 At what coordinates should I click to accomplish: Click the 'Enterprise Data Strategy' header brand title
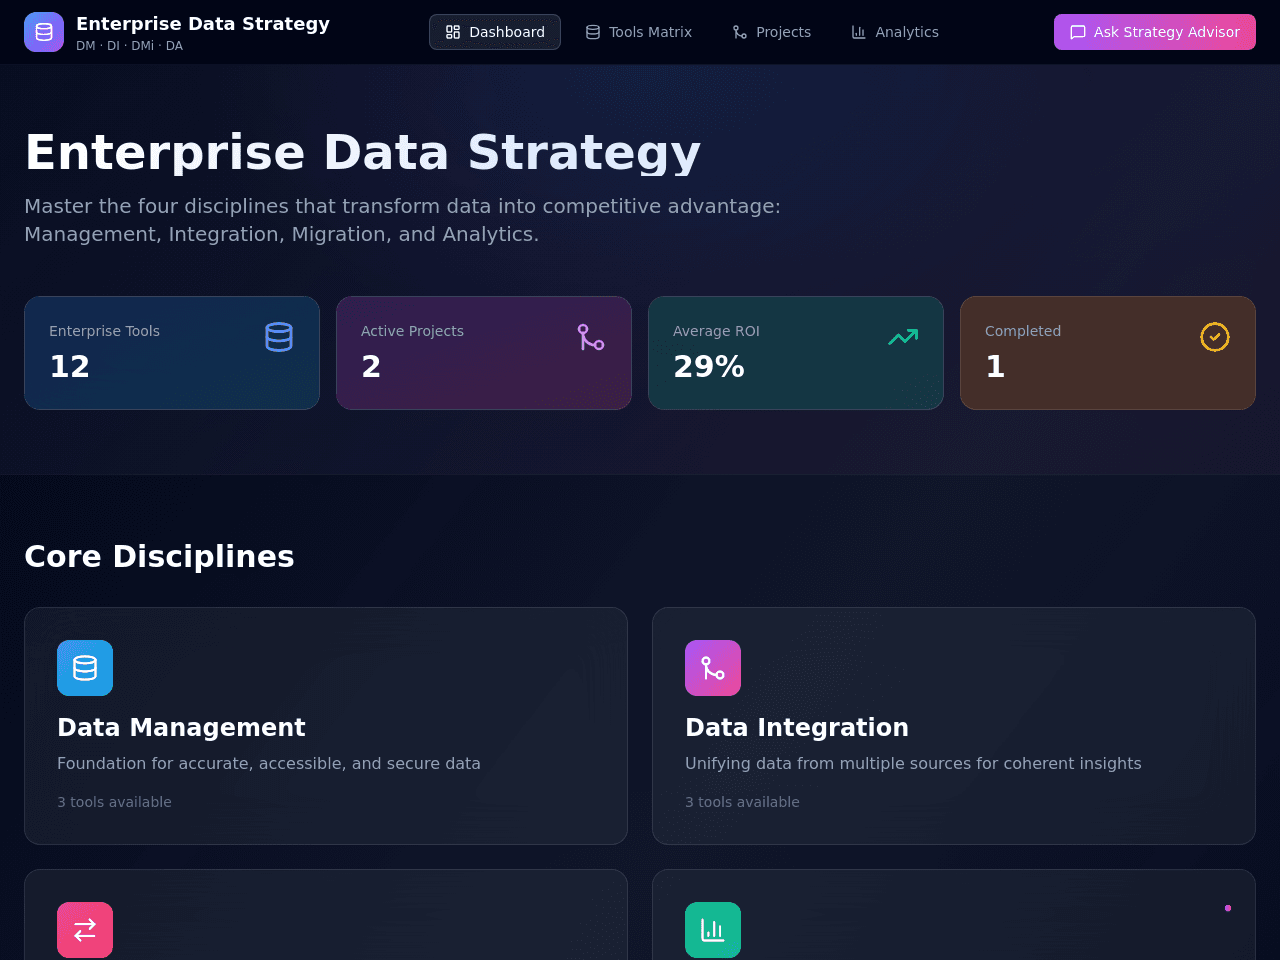(203, 24)
